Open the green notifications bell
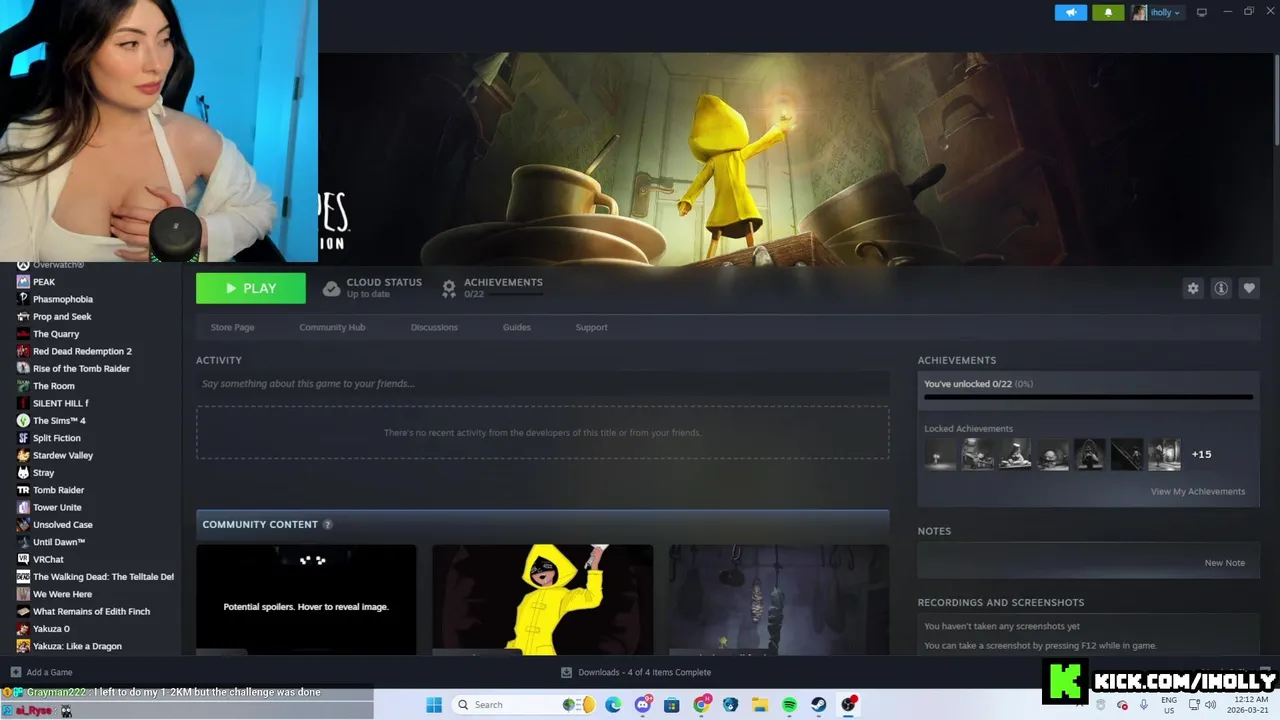 tap(1108, 13)
